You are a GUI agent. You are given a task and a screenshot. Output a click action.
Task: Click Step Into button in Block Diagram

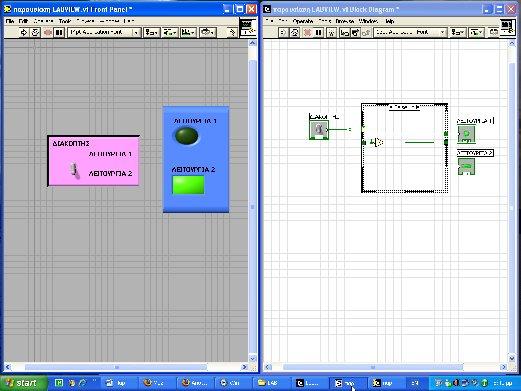344,32
